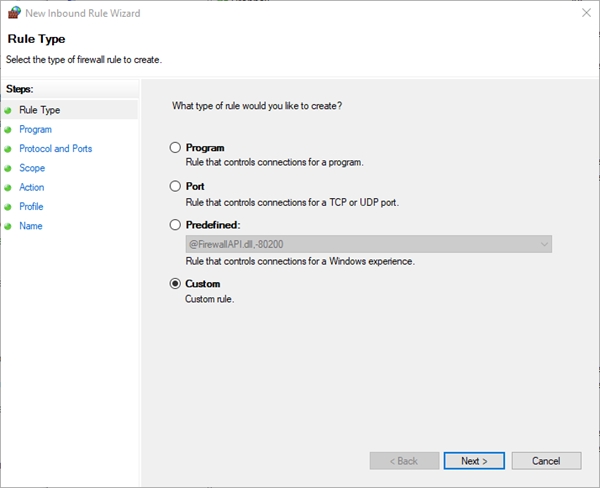600x488 pixels.
Task: Go to the Protocol and Ports step
Action: click(x=55, y=149)
